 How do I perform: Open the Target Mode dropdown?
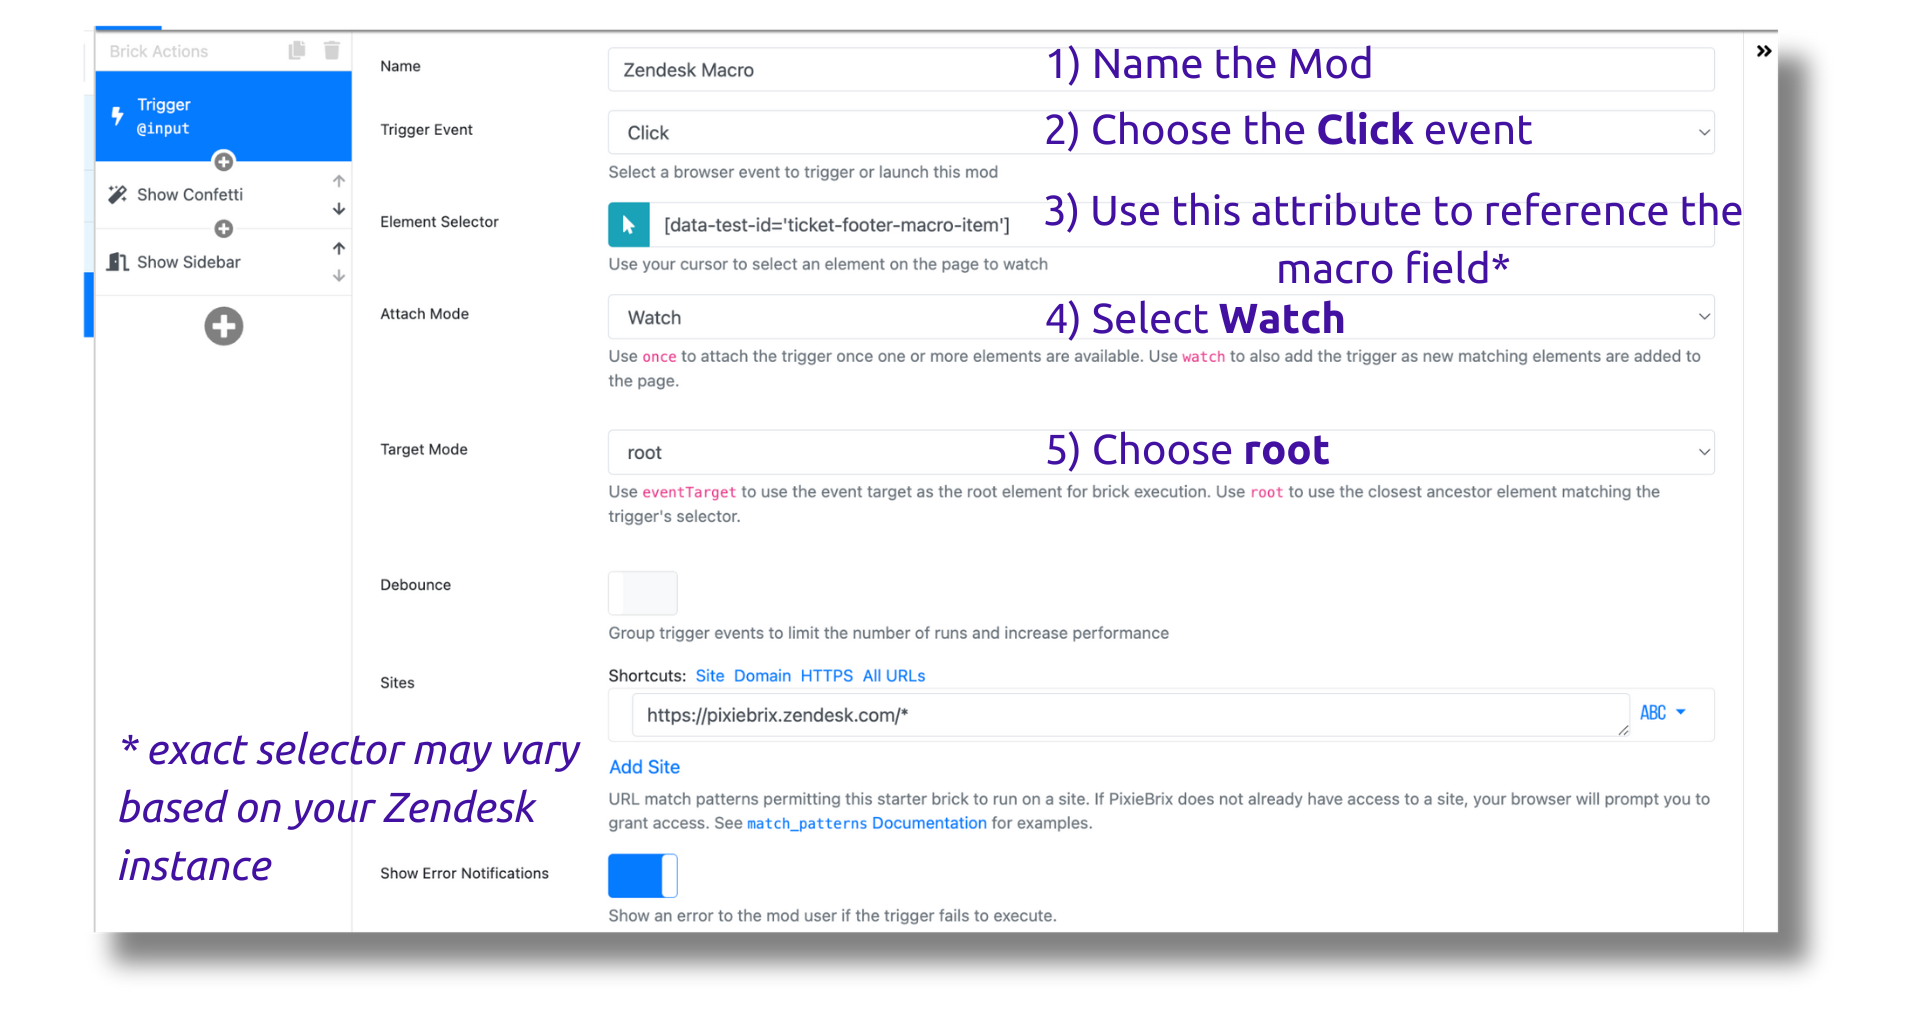[1703, 452]
